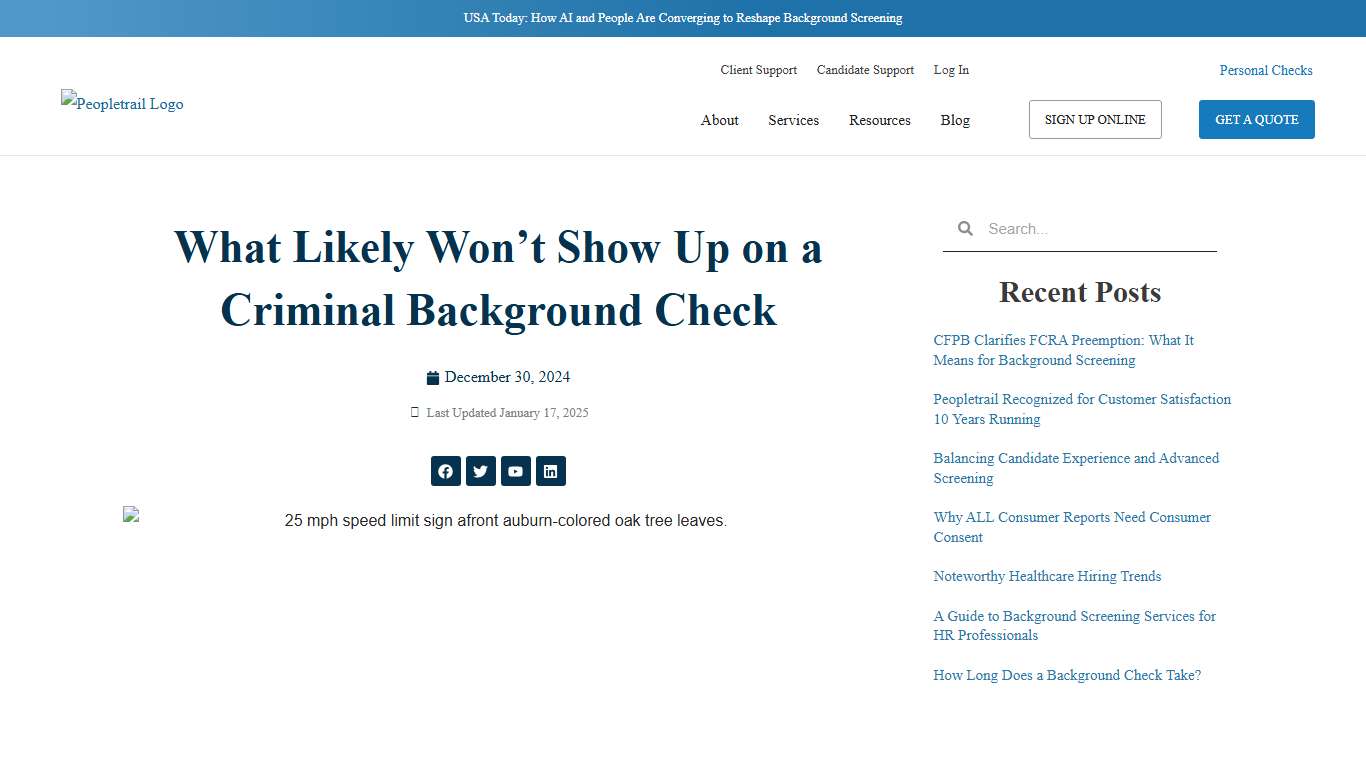Screen dimensions: 1366x768
Task: Open the Log In menu item
Action: 950,70
